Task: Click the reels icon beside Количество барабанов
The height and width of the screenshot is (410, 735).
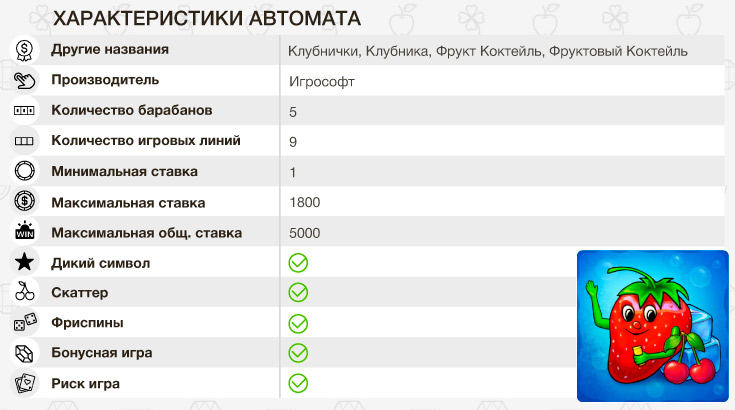Action: point(25,110)
